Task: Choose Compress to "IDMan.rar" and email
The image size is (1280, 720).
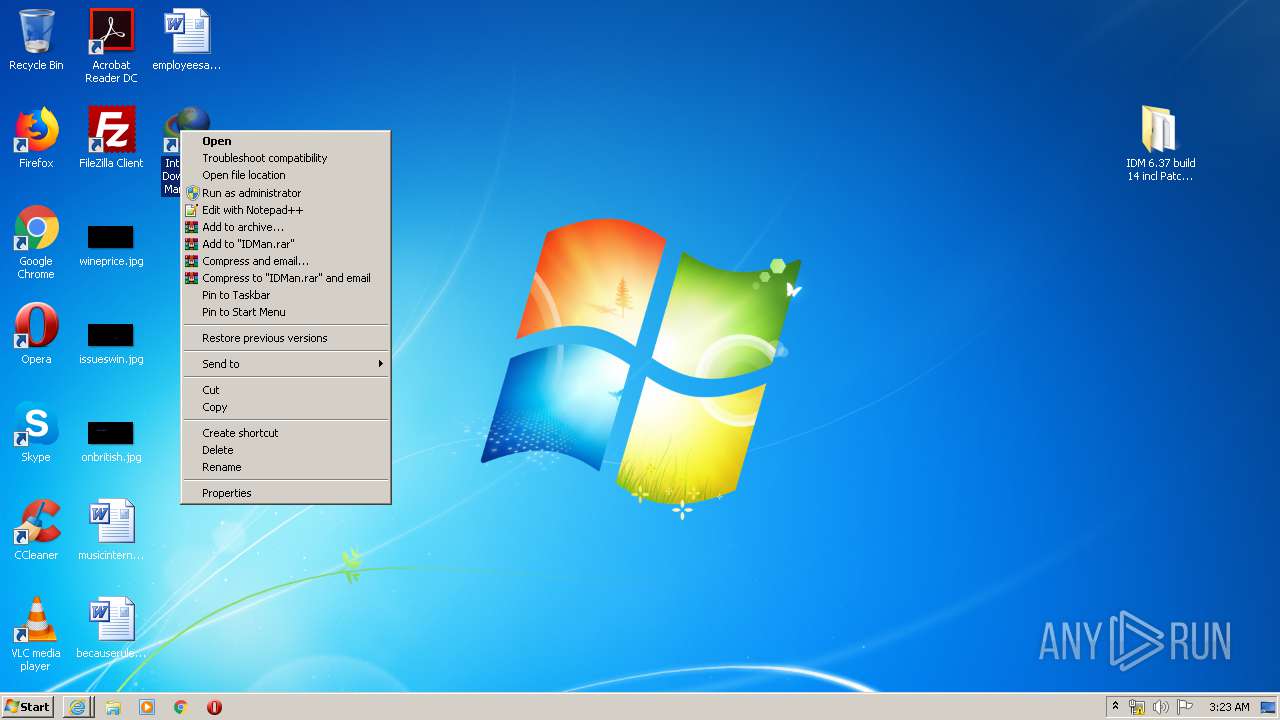Action: [x=286, y=278]
